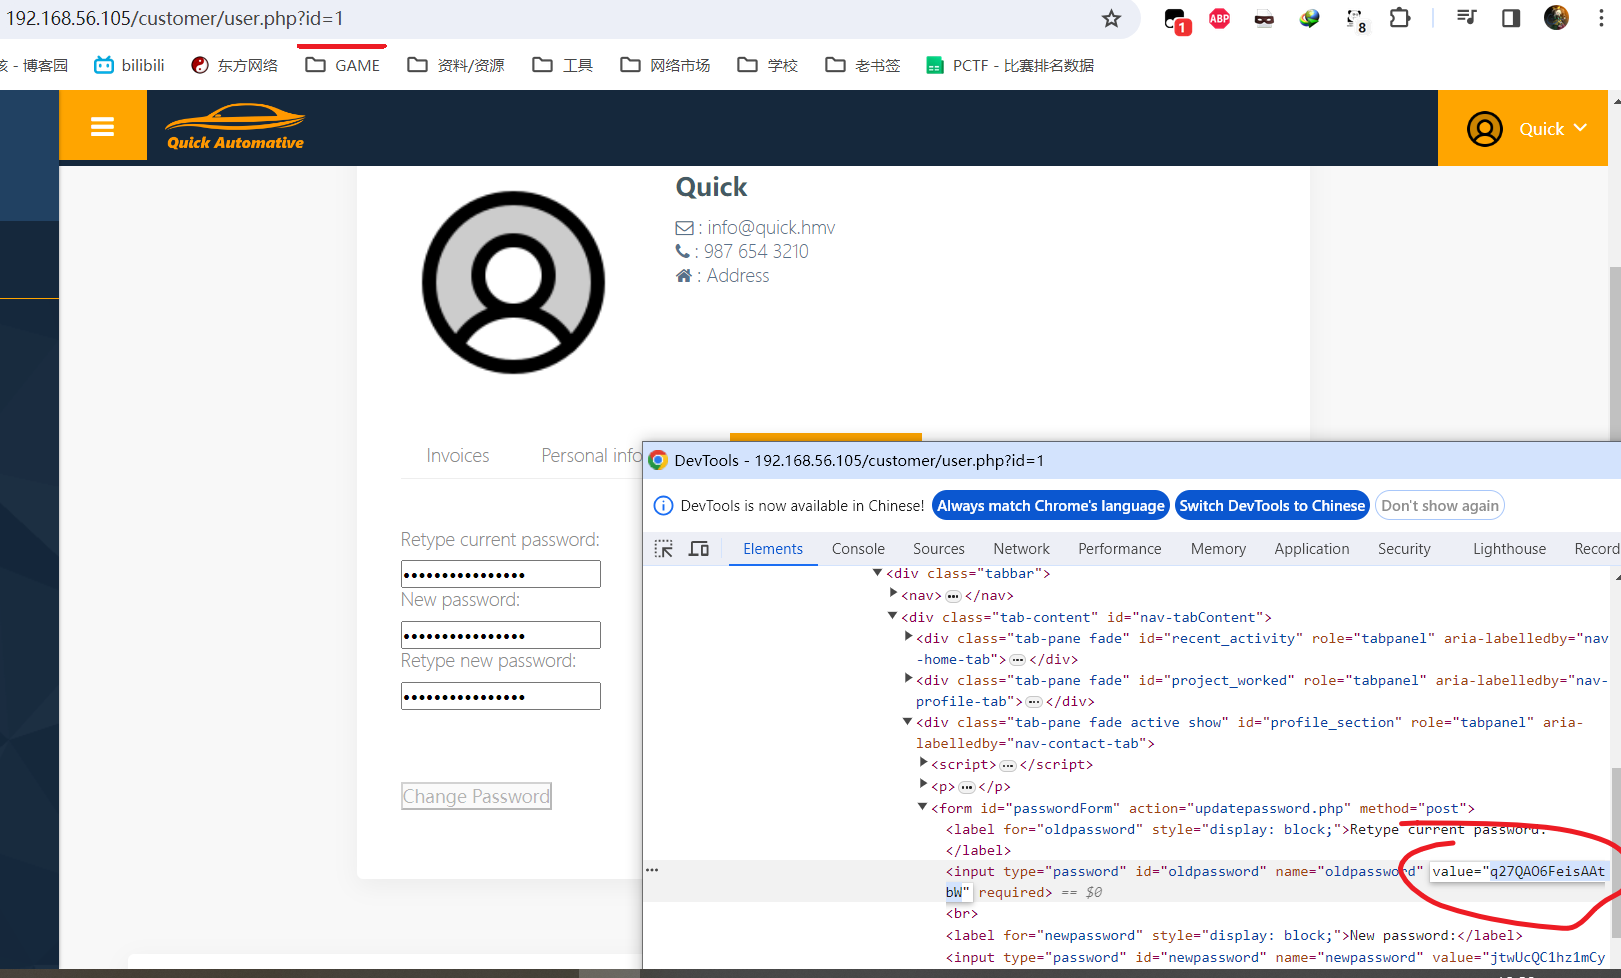The image size is (1621, 978).
Task: Open the Invoices profile tab
Action: coord(458,455)
